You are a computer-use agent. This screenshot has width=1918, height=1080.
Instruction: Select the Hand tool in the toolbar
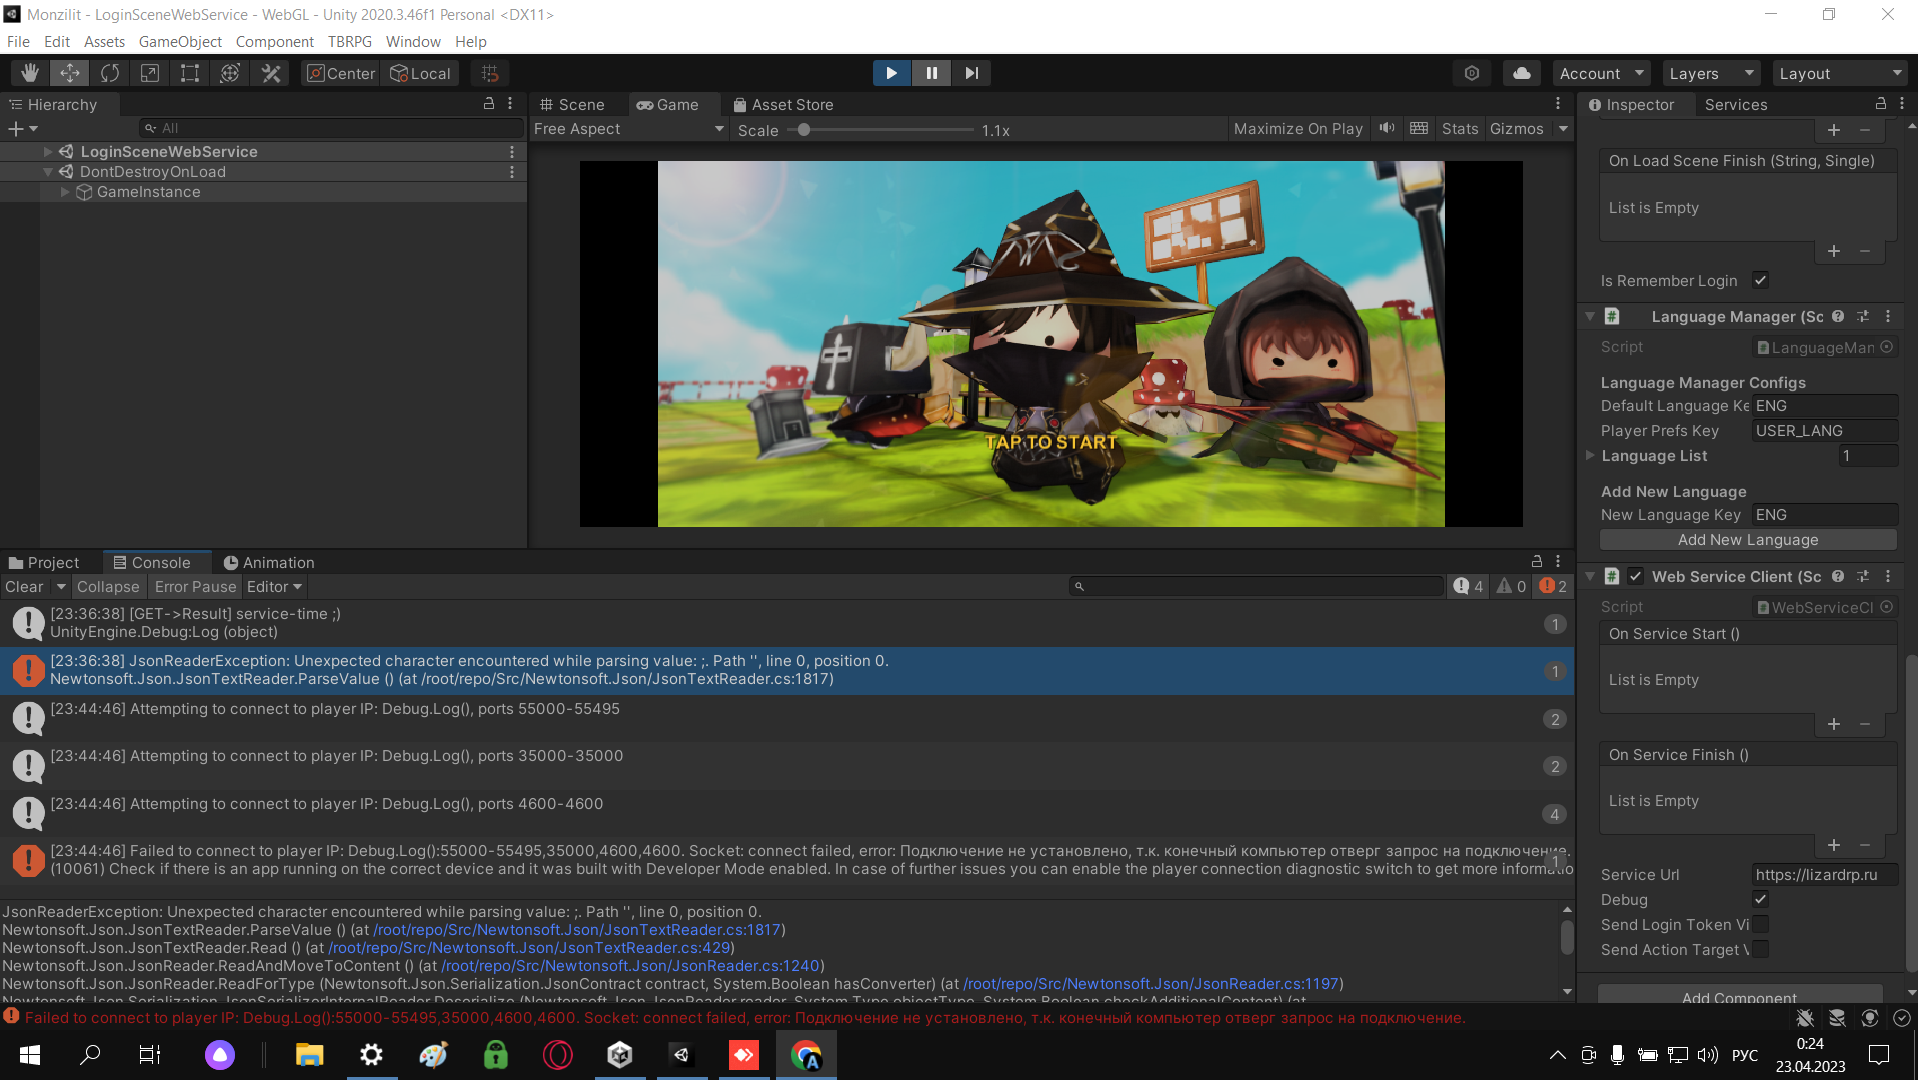coord(29,72)
